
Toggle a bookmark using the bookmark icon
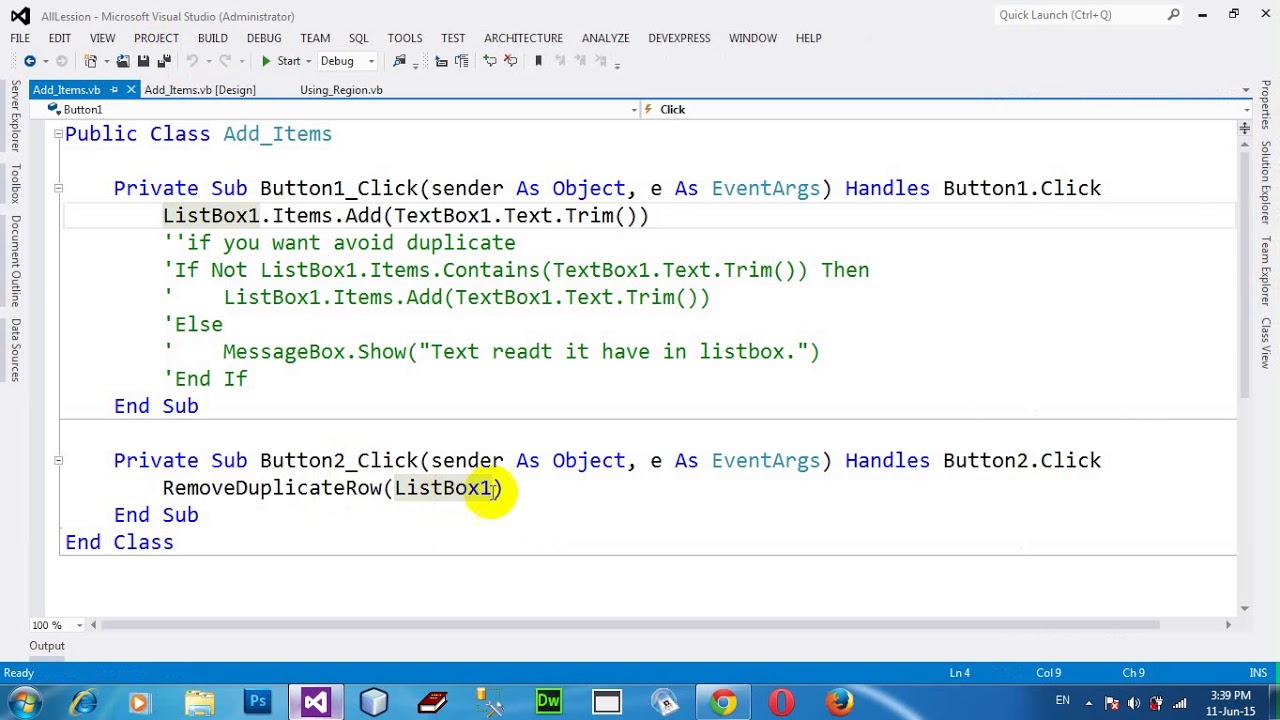pos(538,61)
